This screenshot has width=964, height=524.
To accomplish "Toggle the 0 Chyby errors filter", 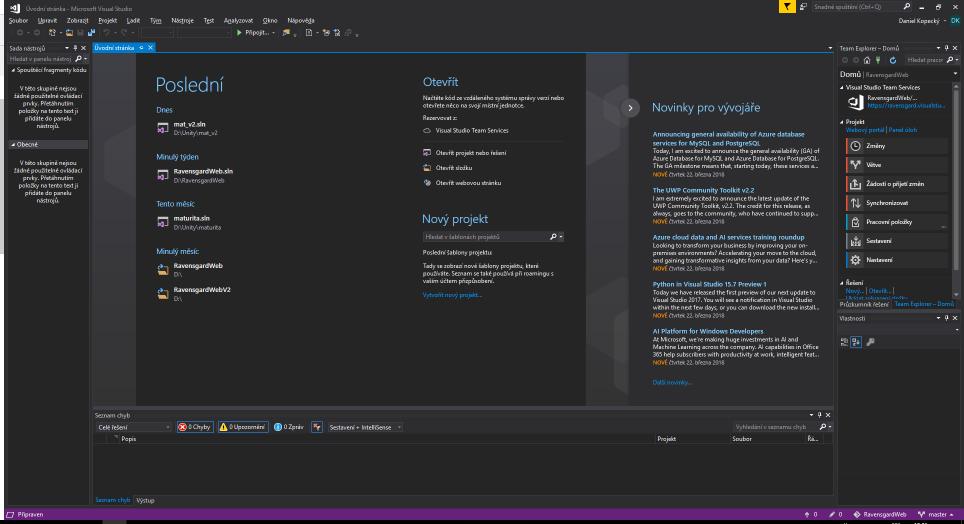I will coord(194,427).
